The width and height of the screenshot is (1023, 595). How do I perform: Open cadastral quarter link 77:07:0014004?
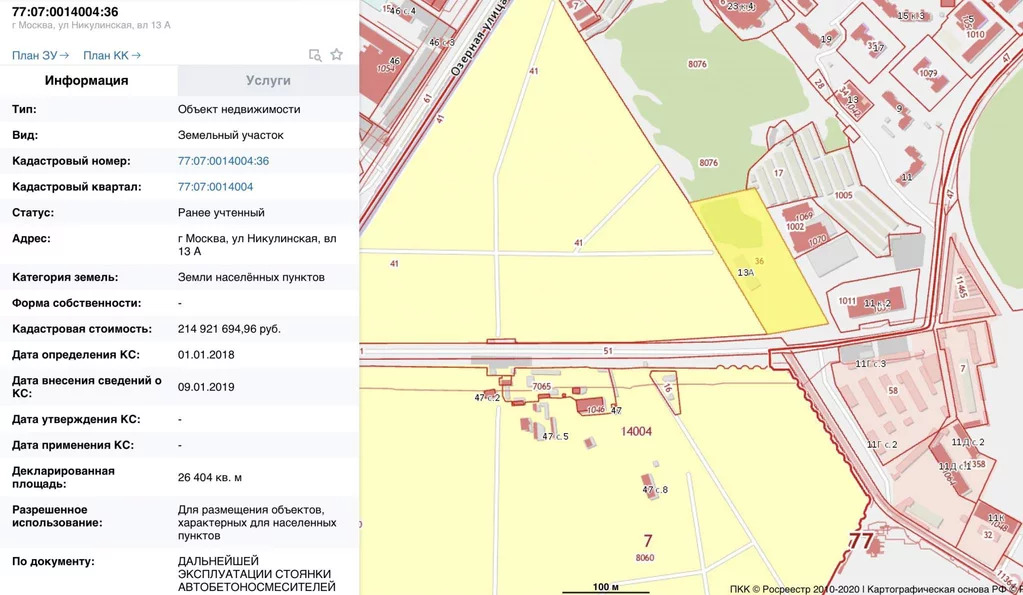215,187
